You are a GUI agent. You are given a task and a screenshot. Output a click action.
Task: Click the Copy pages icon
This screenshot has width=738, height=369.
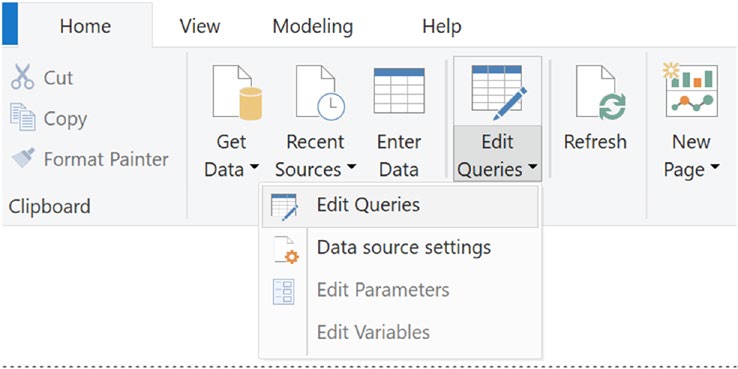click(x=23, y=118)
